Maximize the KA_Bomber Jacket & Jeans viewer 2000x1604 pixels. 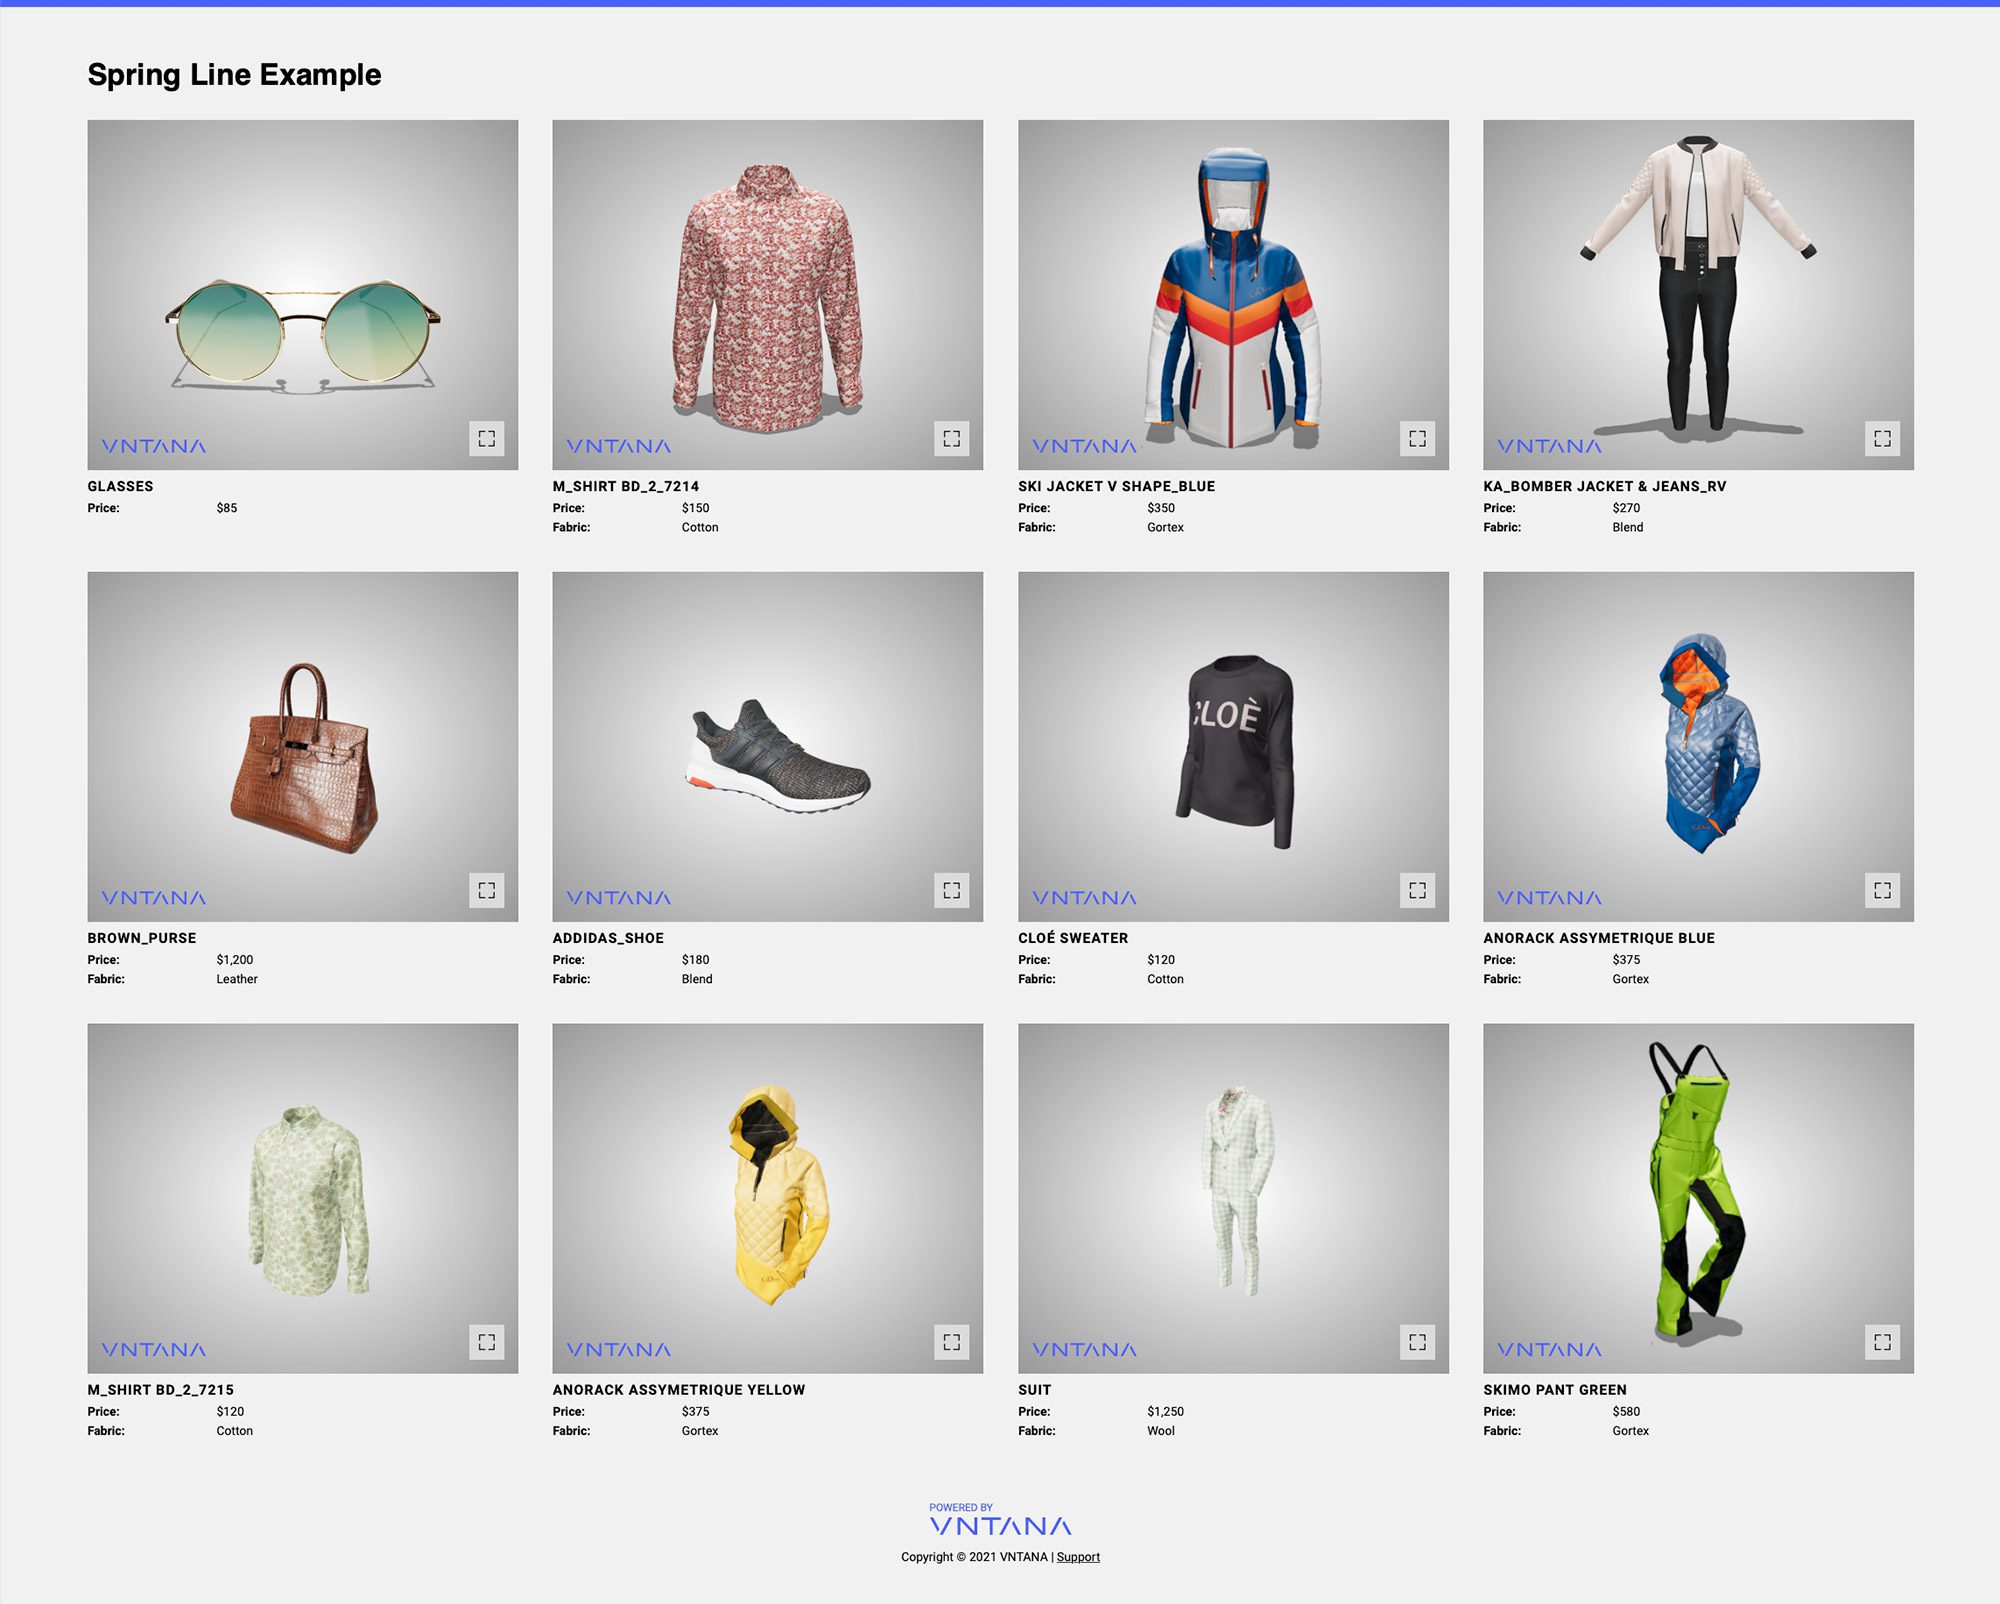click(1882, 438)
